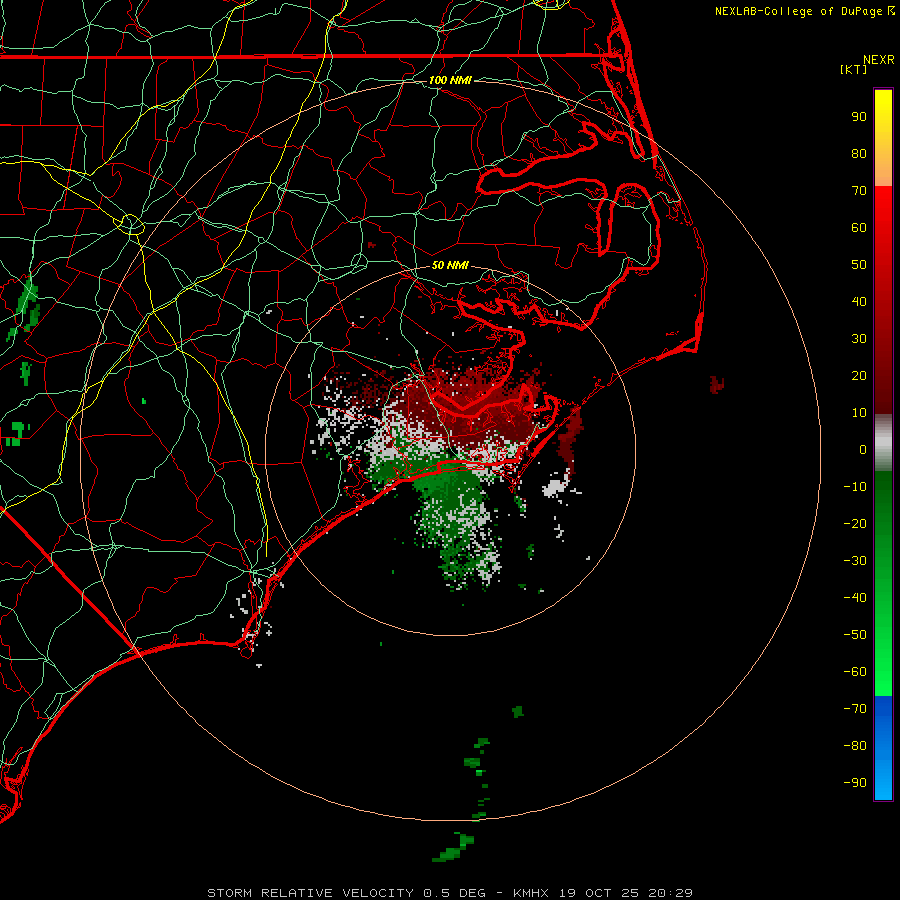
Task: Click the -10 value on the velocity scale
Action: click(x=855, y=487)
